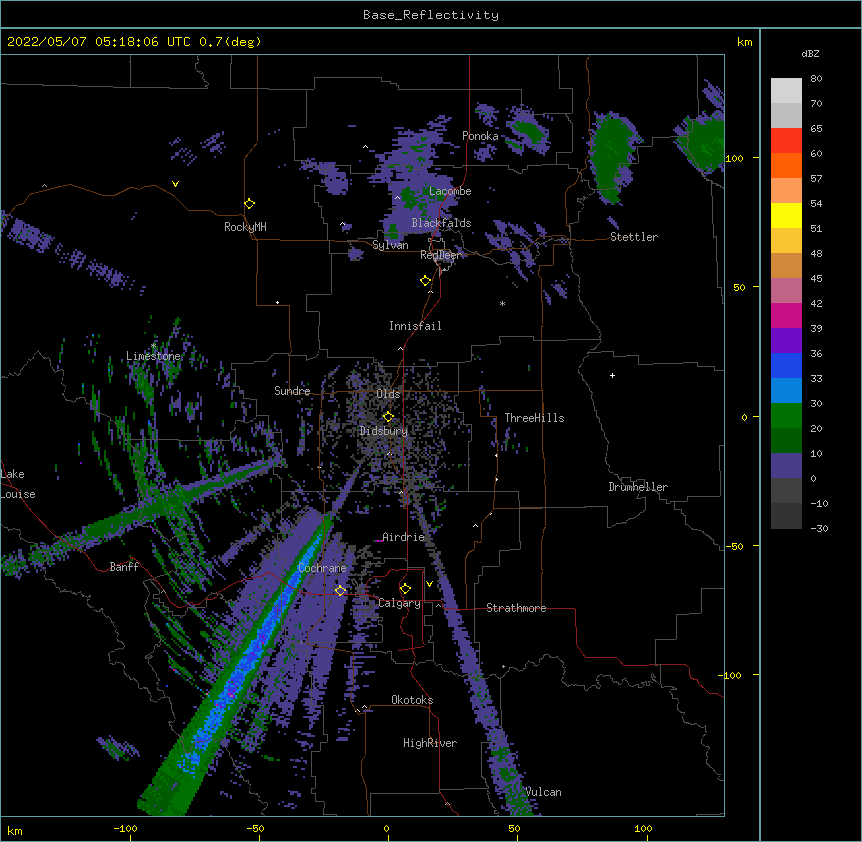Select the 100 tick on horizontal axis
862x842 pixels.
click(x=643, y=828)
